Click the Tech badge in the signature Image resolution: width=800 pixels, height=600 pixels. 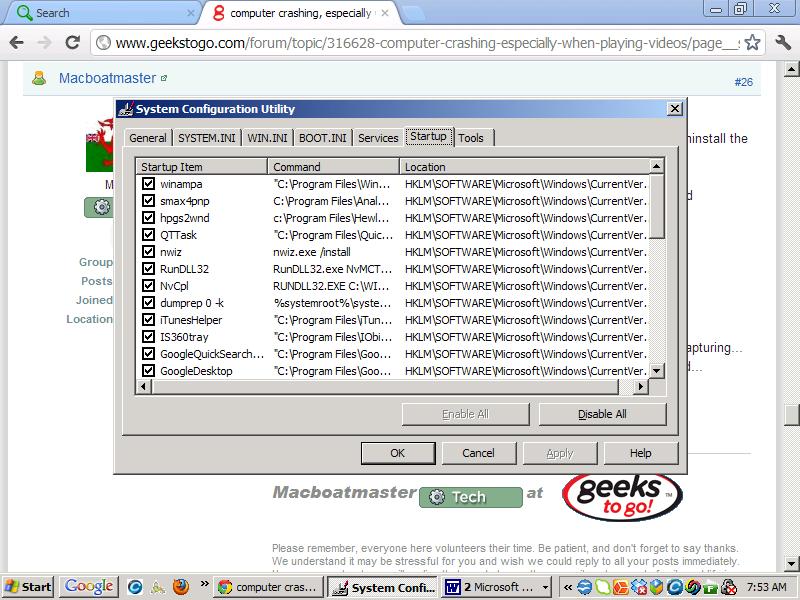click(x=470, y=497)
